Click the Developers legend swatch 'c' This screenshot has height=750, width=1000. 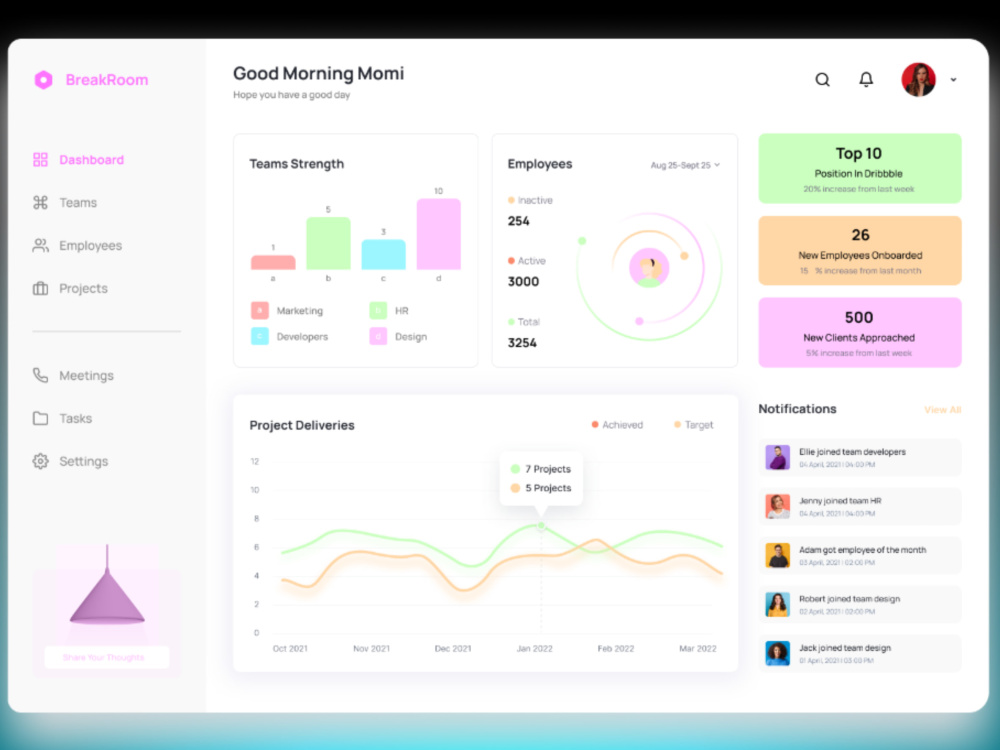260,336
